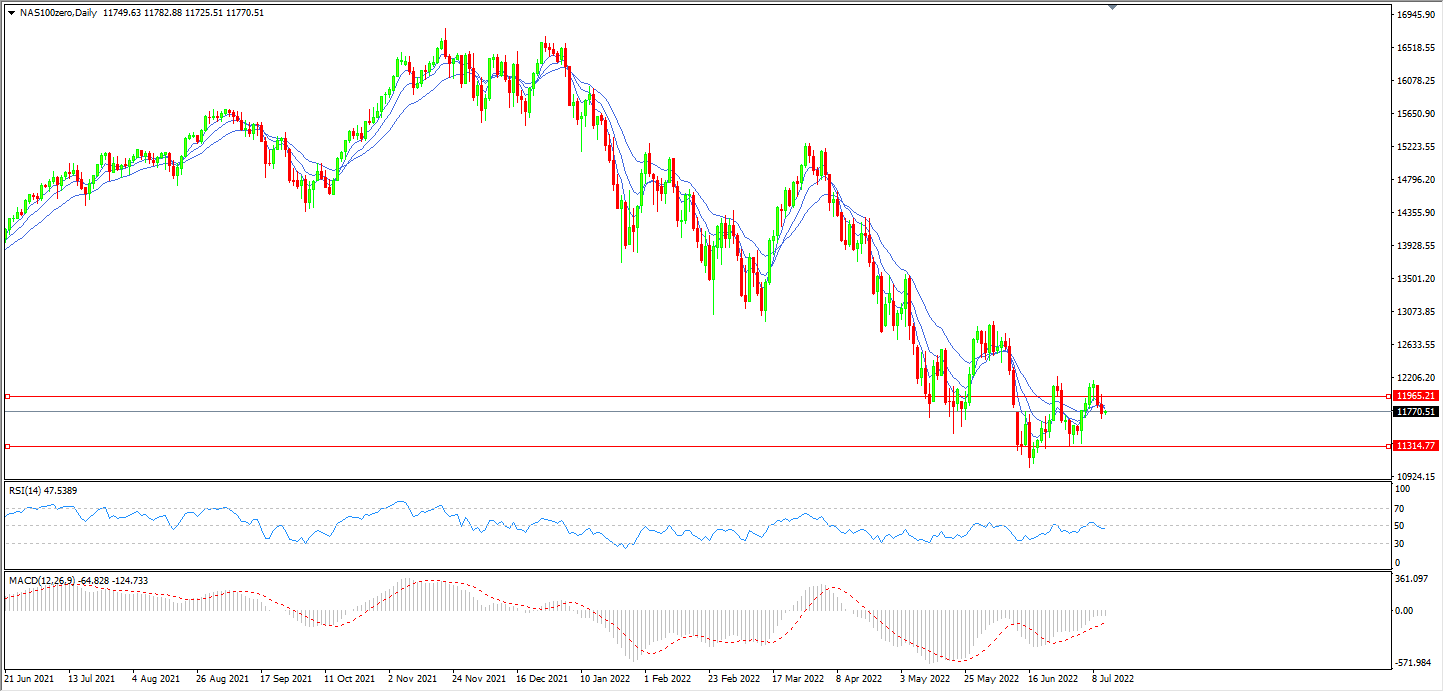The image size is (1444, 692).
Task: Click left handle of lower red line
Action: (8, 446)
